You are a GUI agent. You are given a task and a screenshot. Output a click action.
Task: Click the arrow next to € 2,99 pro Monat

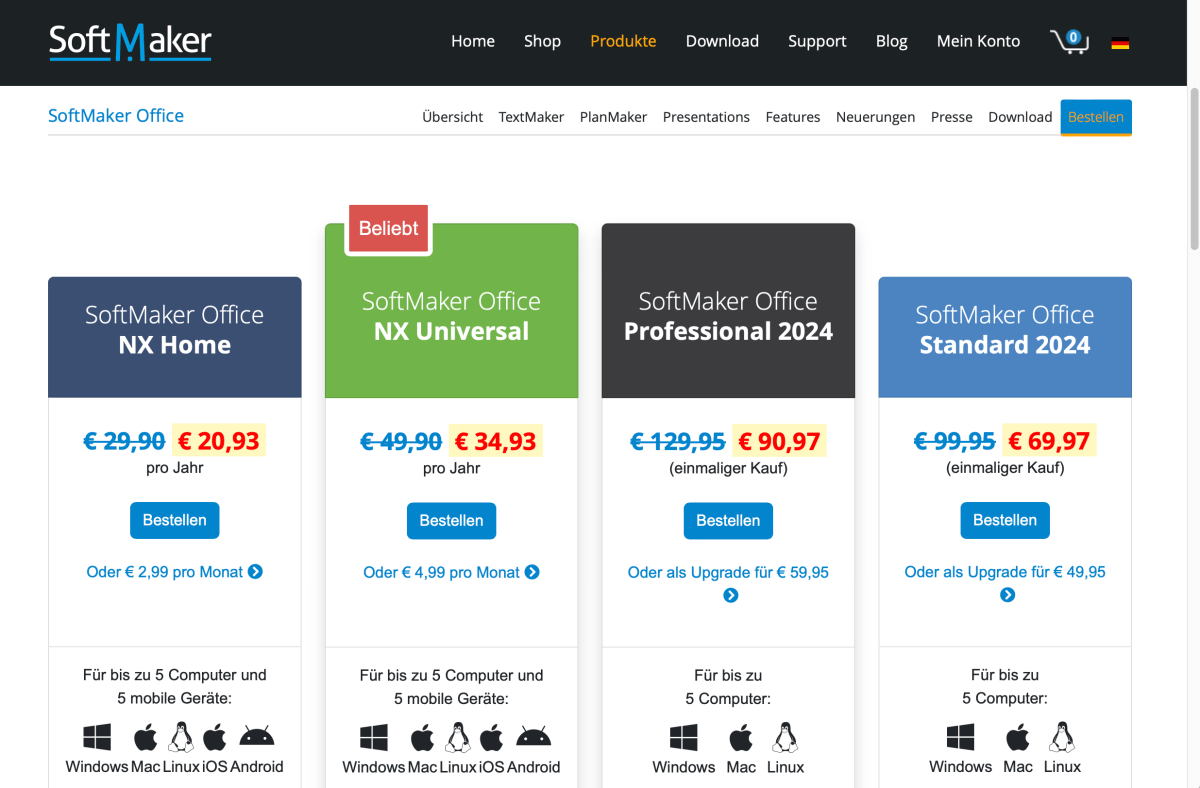point(255,572)
